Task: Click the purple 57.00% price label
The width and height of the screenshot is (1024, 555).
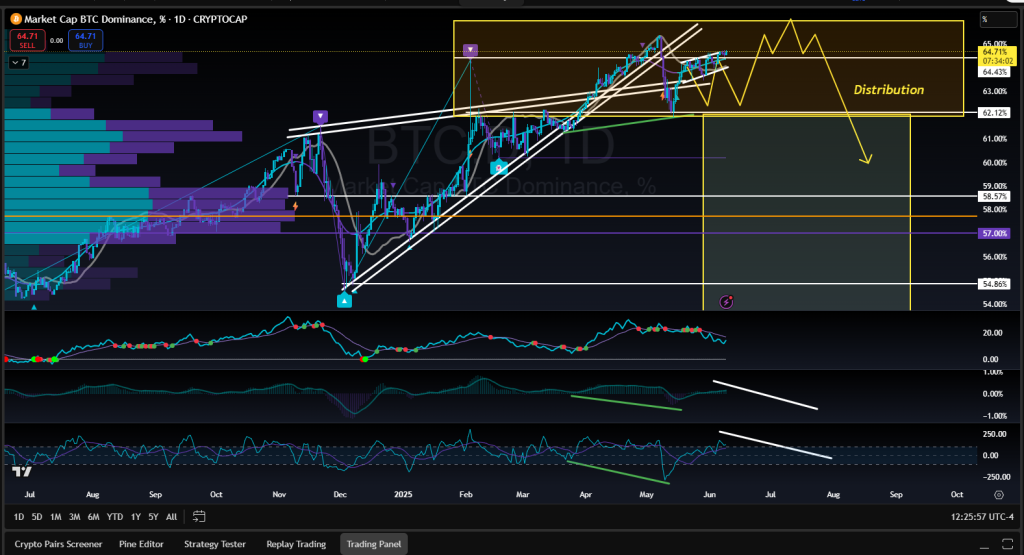Action: point(994,233)
